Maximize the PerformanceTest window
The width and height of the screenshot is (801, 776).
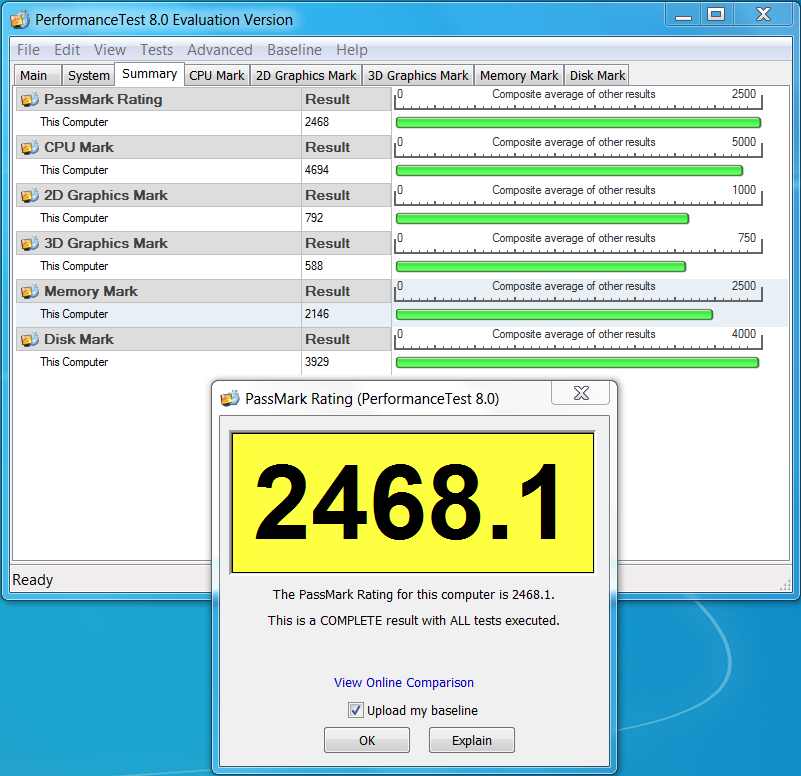tap(717, 14)
